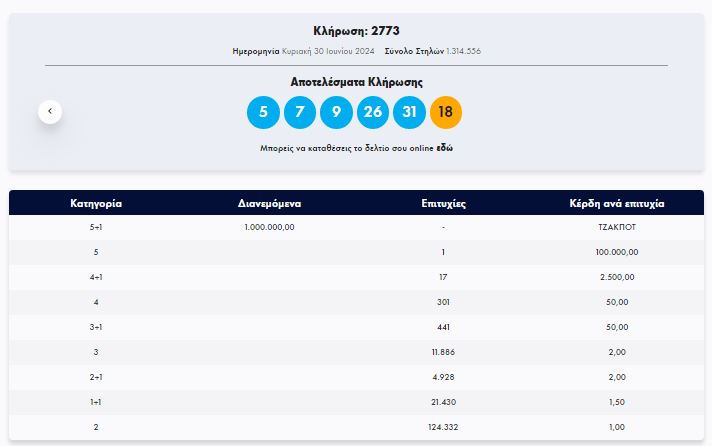Select the 4+1 category row
Screen dimensions: 712x446
click(x=96, y=277)
